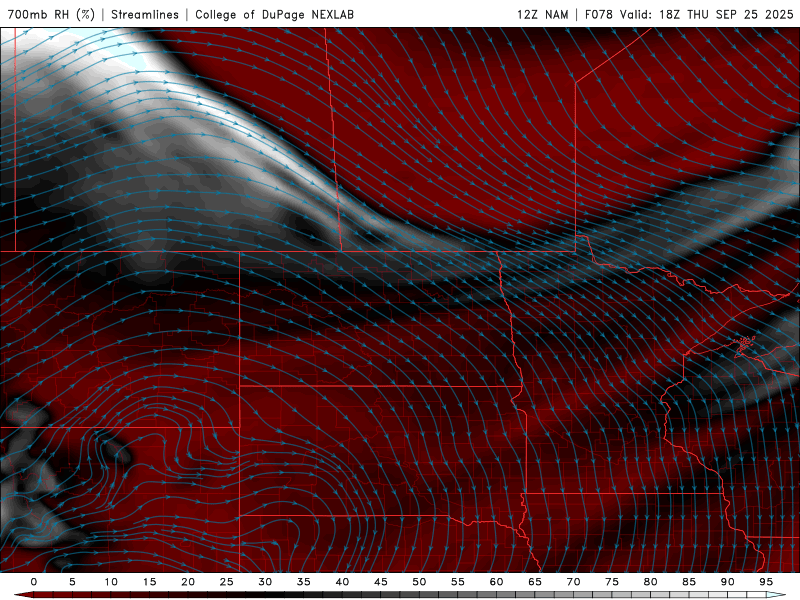Click the colorbar label '45'
This screenshot has width=800, height=600.
tap(381, 582)
